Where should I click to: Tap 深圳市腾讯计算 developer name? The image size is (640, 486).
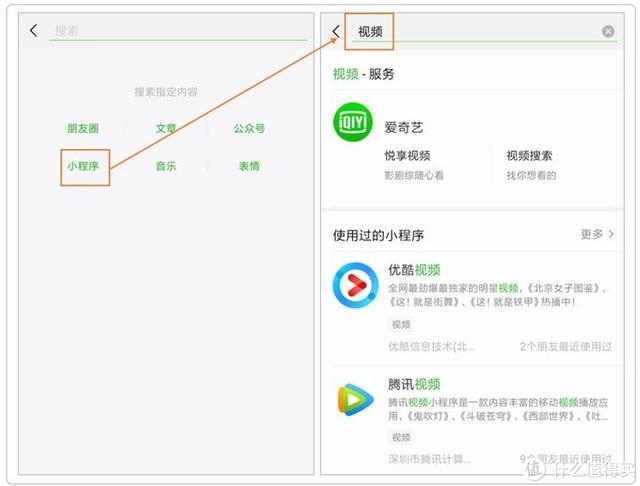429,459
